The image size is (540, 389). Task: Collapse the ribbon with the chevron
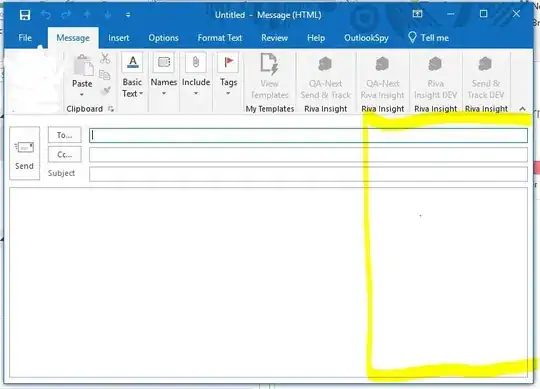click(x=522, y=109)
